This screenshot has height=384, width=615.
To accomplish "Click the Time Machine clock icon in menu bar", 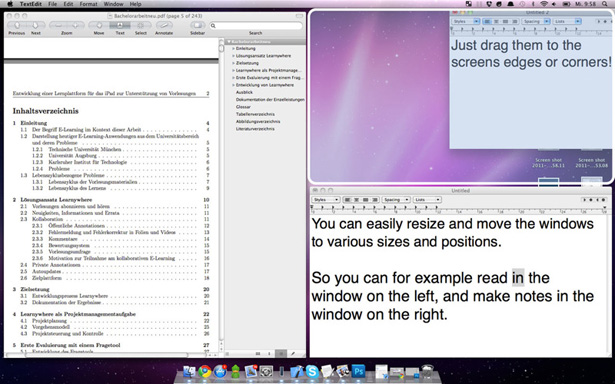I will [522, 4].
